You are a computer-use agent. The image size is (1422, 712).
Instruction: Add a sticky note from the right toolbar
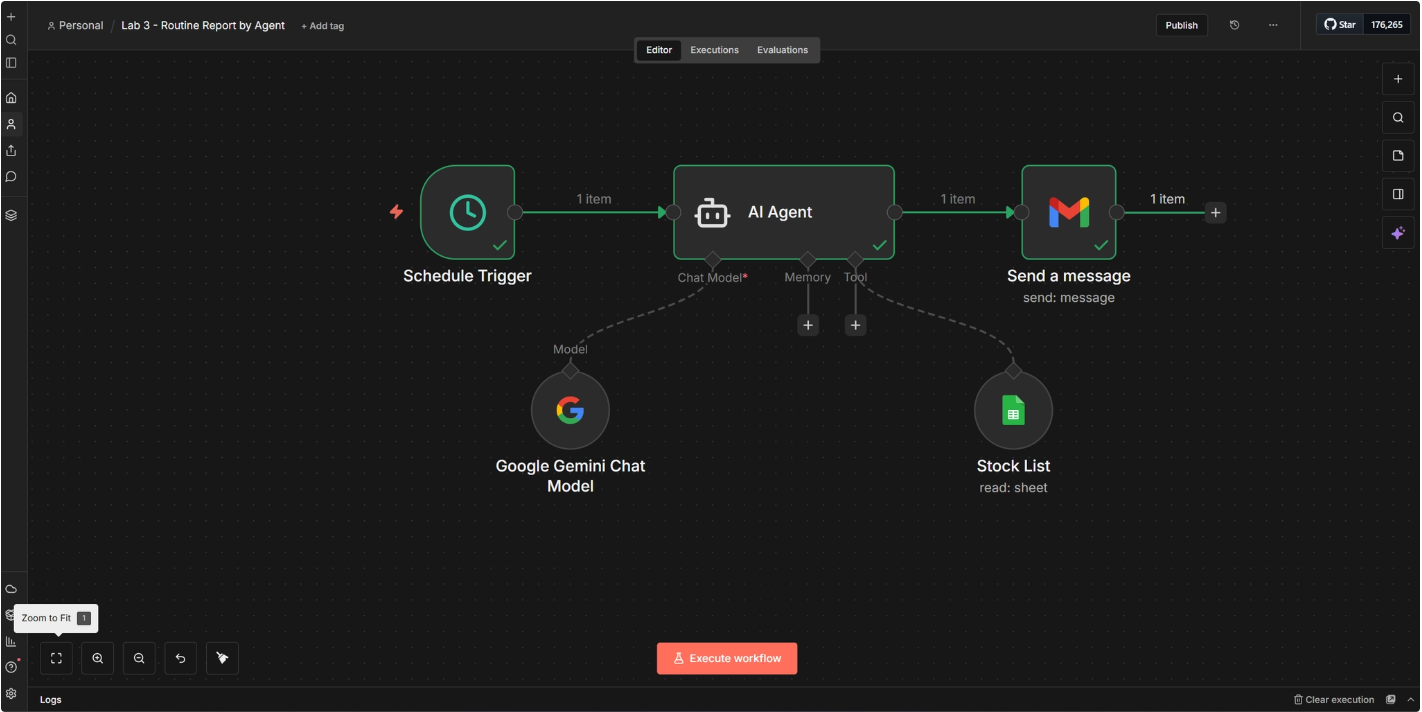pos(1397,155)
